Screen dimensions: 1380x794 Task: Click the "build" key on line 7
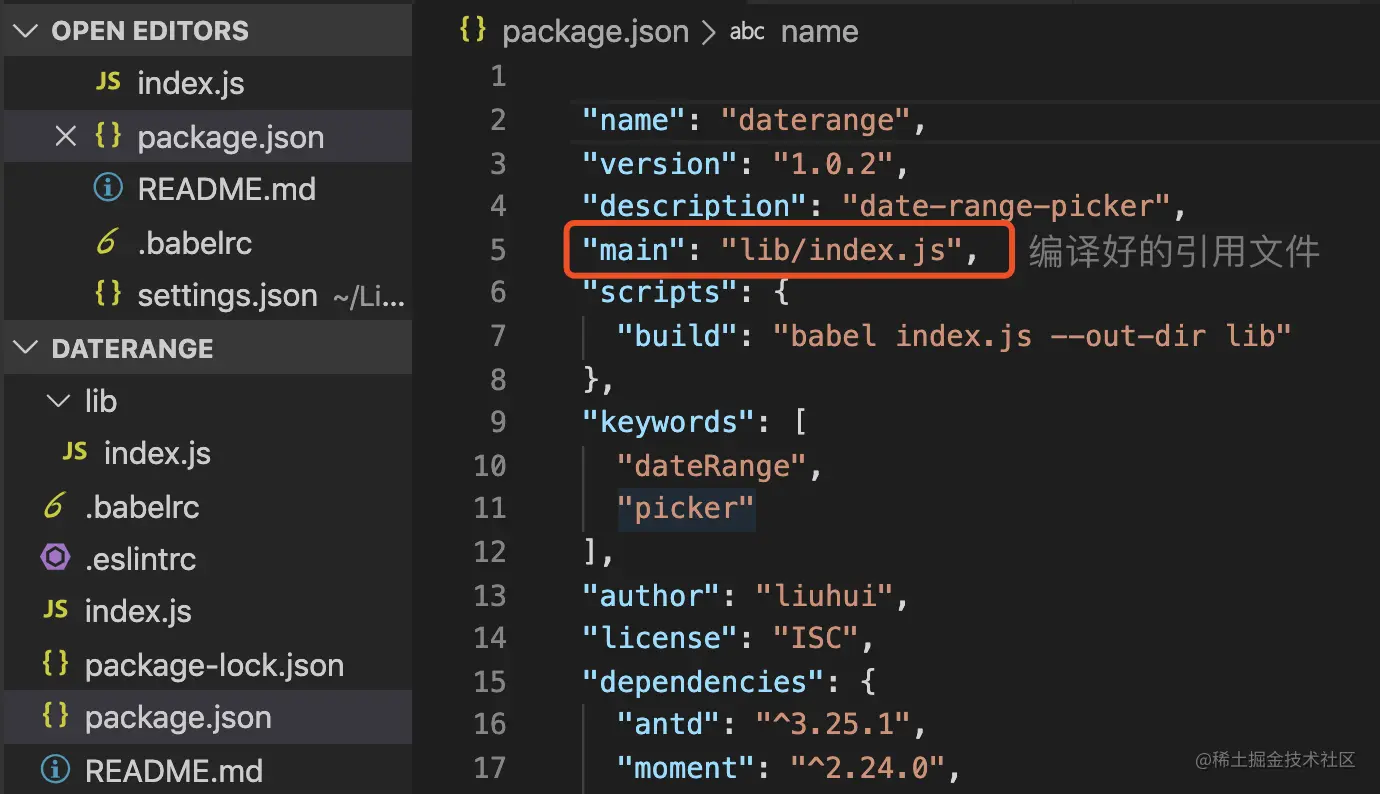click(677, 335)
